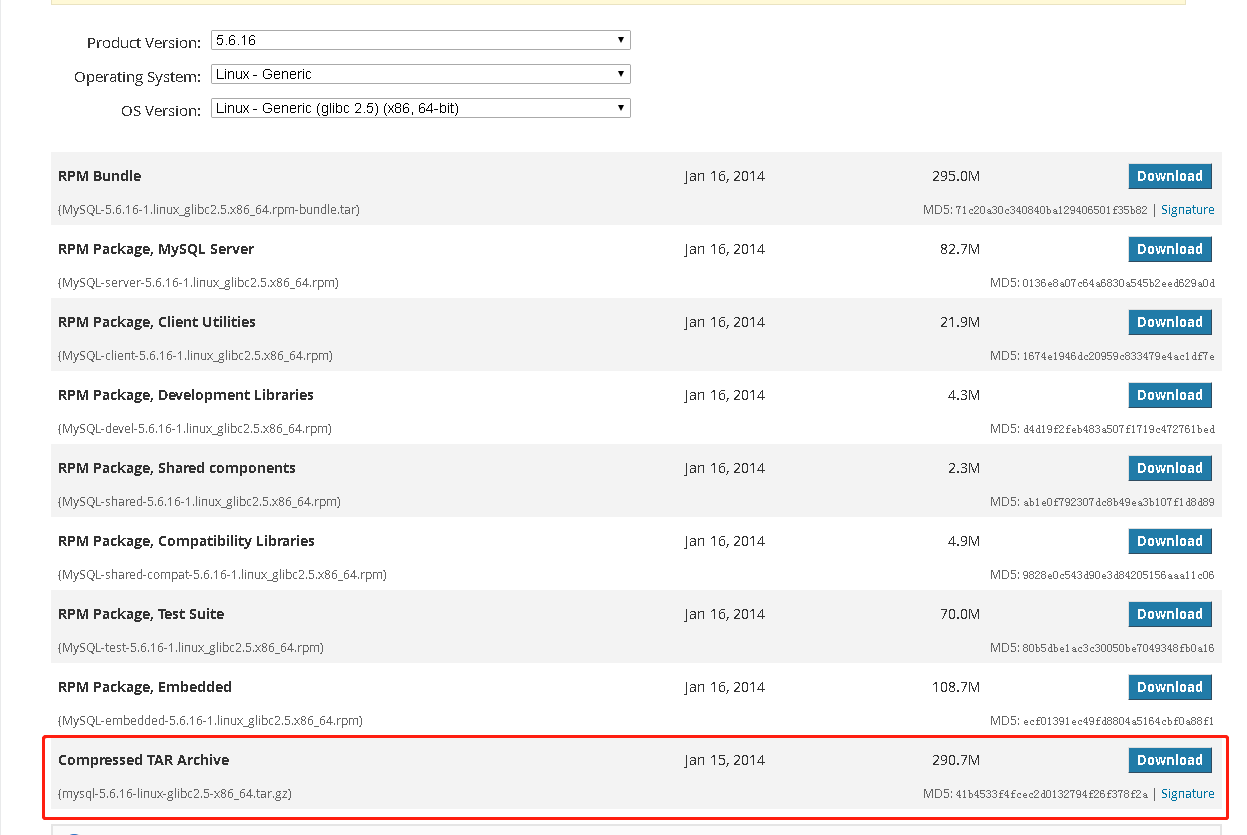Download the Compressed TAR Archive
The width and height of the screenshot is (1247, 835).
(1170, 760)
